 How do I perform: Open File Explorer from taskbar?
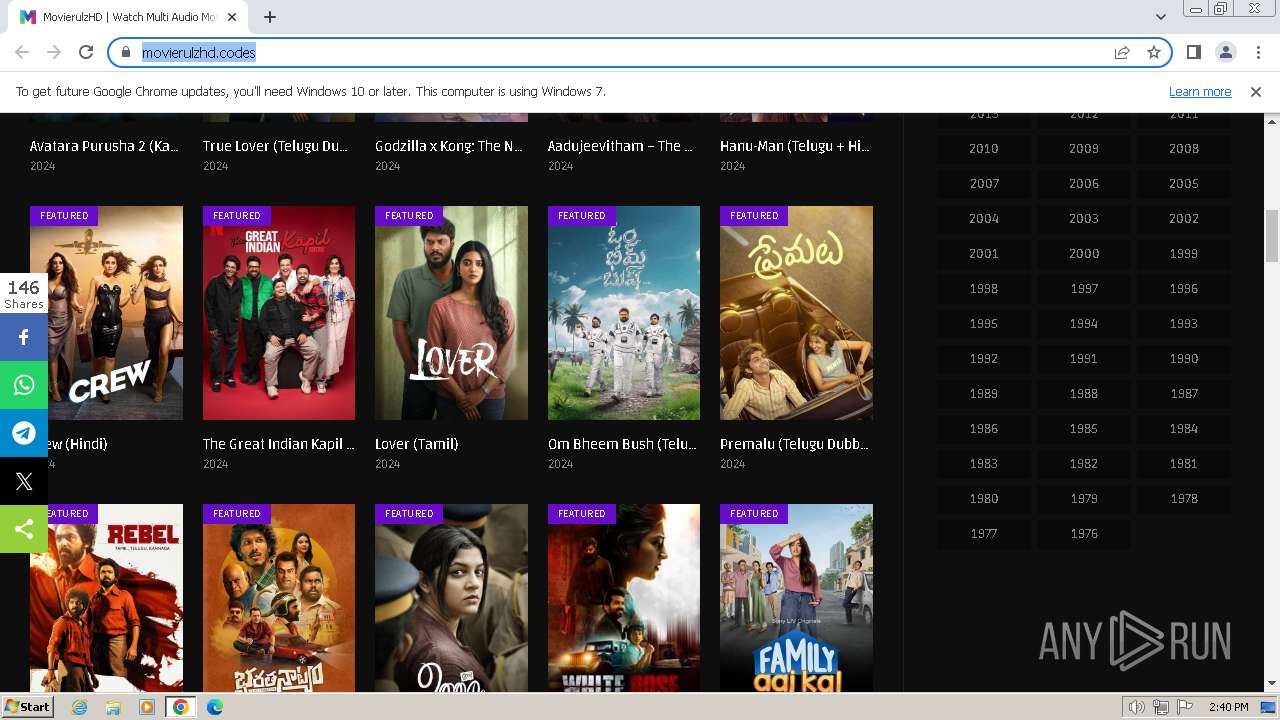[113, 707]
